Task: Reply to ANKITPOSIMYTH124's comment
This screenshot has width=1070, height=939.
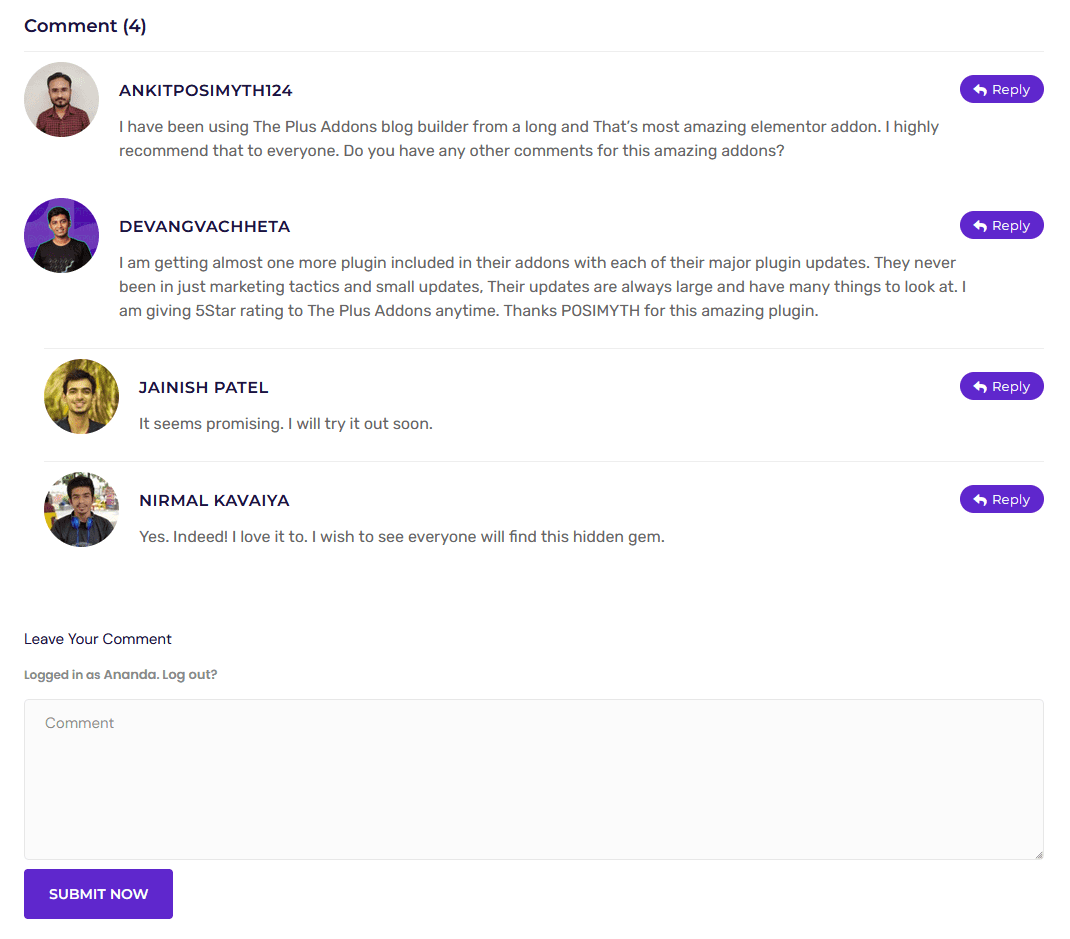Action: coord(1001,89)
